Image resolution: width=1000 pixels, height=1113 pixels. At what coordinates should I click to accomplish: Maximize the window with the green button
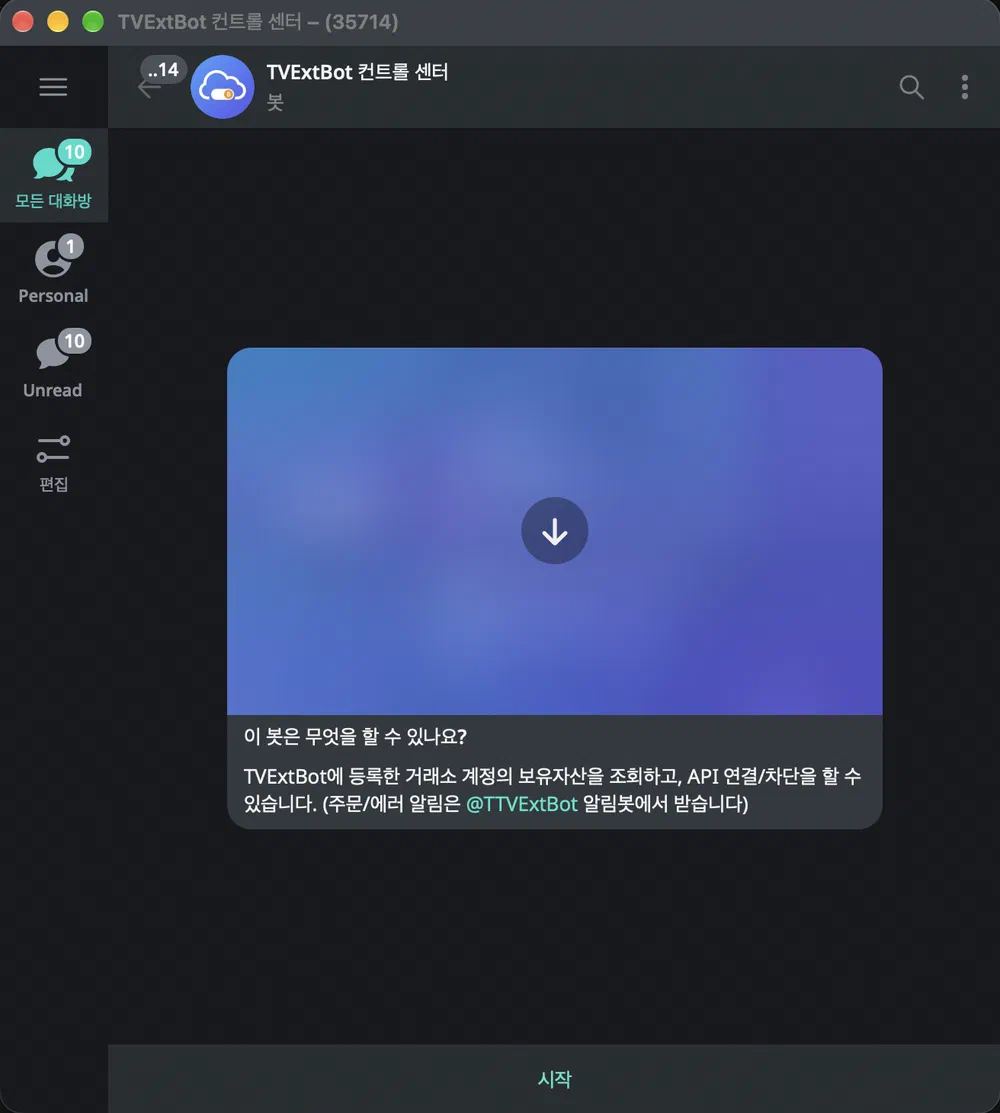93,22
